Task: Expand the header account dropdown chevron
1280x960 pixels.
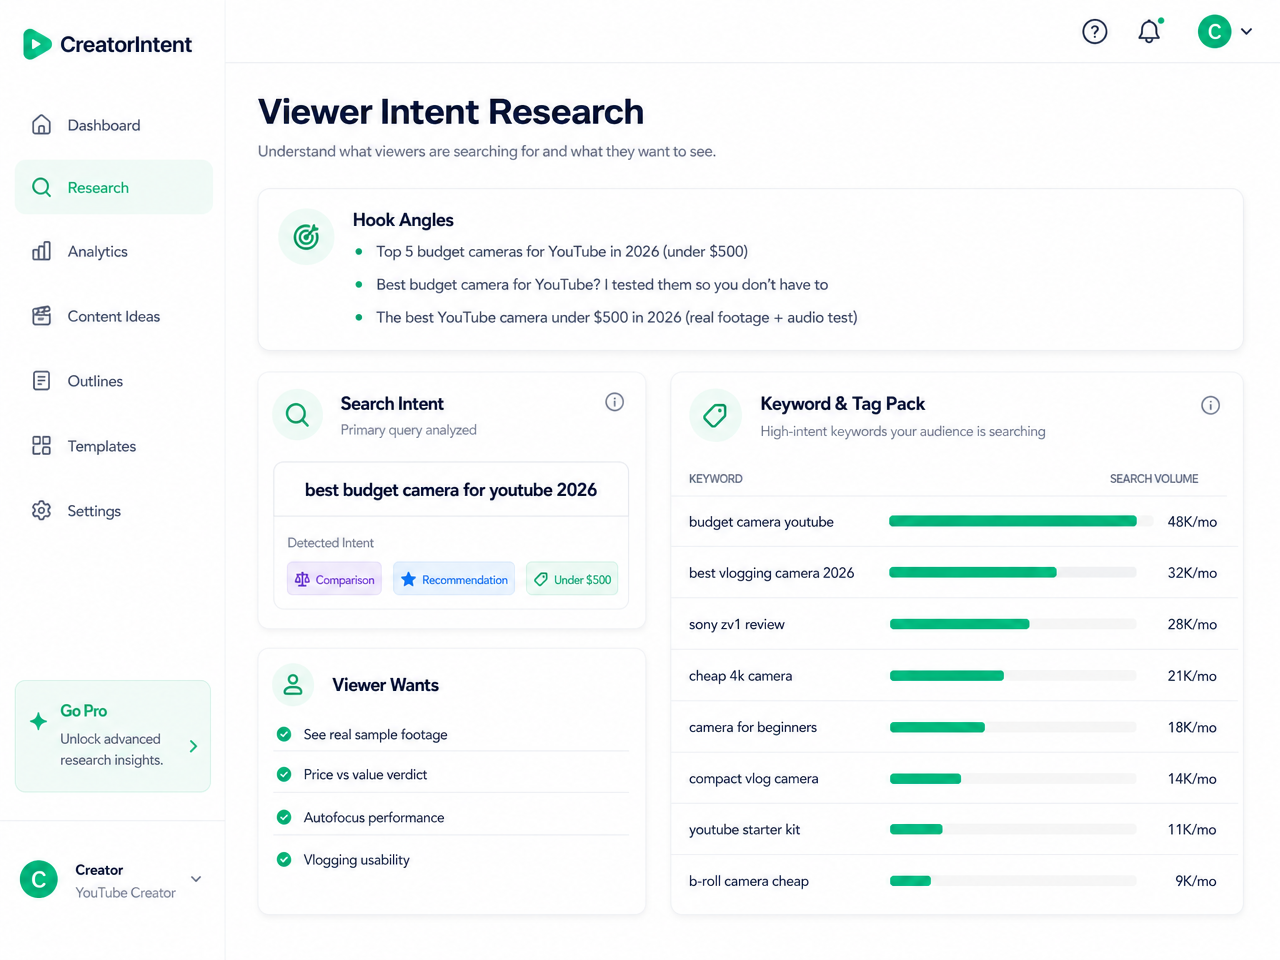Action: point(1246,32)
